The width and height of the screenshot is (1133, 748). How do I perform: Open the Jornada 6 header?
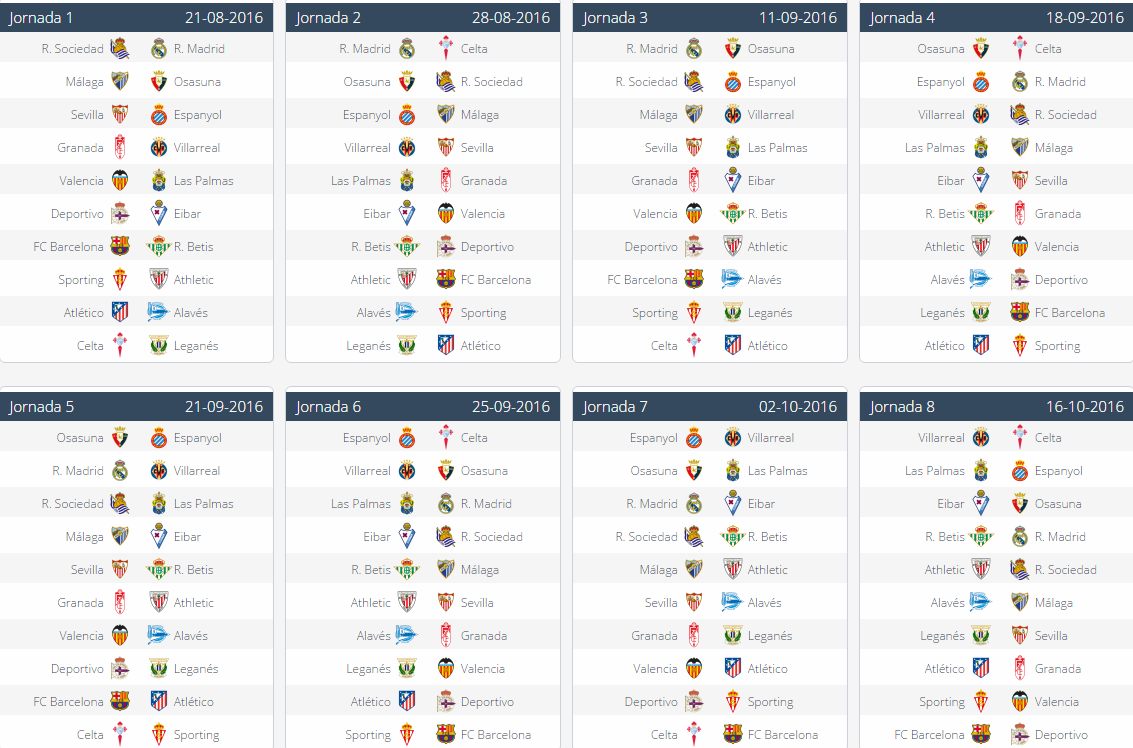pyautogui.click(x=423, y=407)
